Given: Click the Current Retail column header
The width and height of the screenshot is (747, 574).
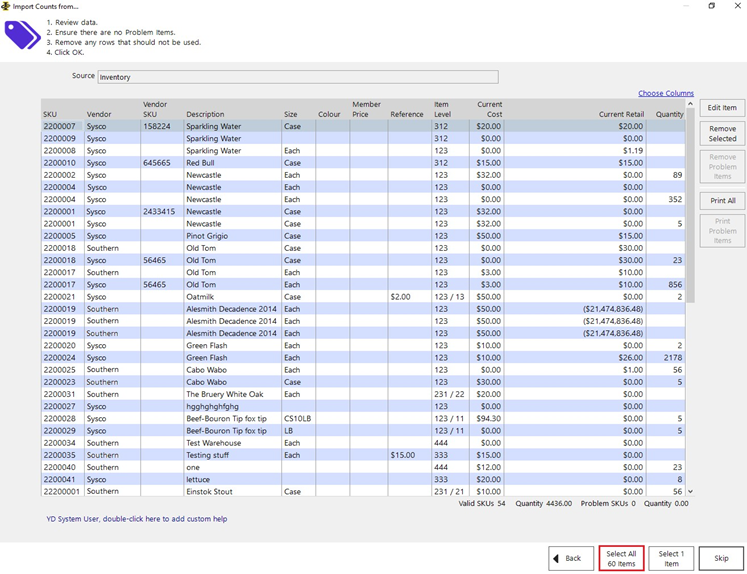Looking at the screenshot, I should tap(620, 115).
